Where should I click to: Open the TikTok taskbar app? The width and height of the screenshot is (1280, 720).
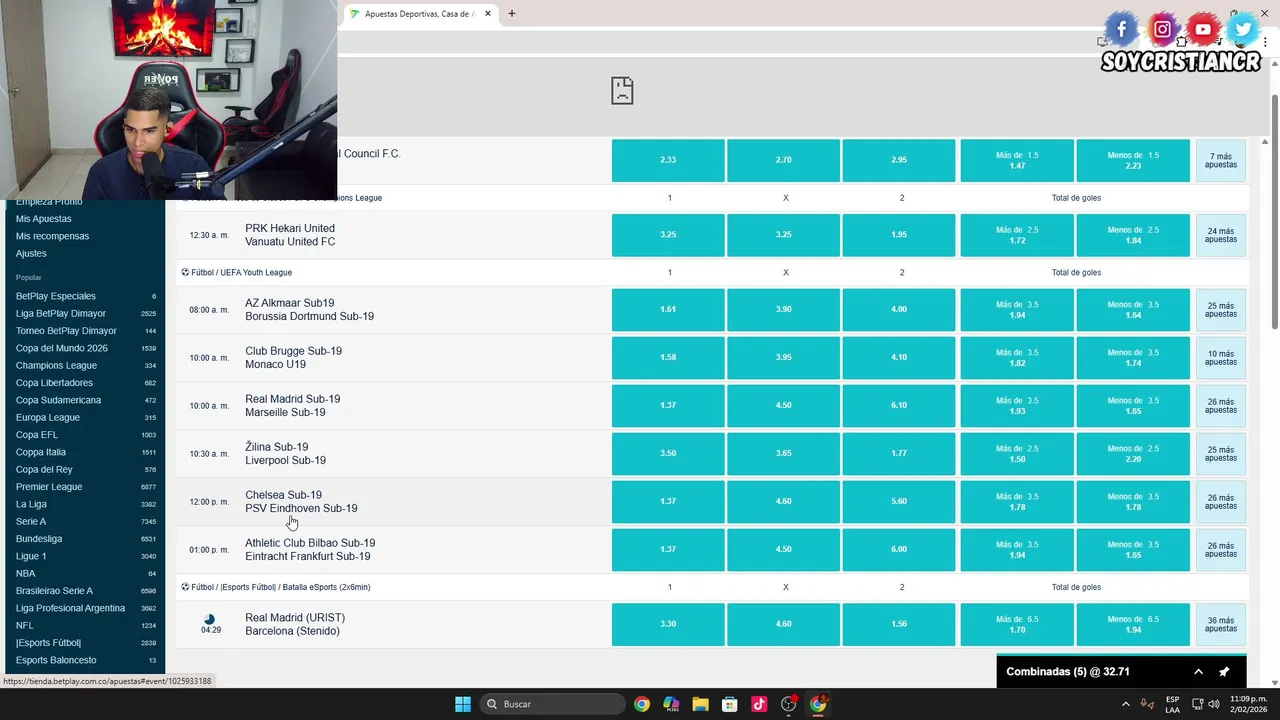[759, 704]
